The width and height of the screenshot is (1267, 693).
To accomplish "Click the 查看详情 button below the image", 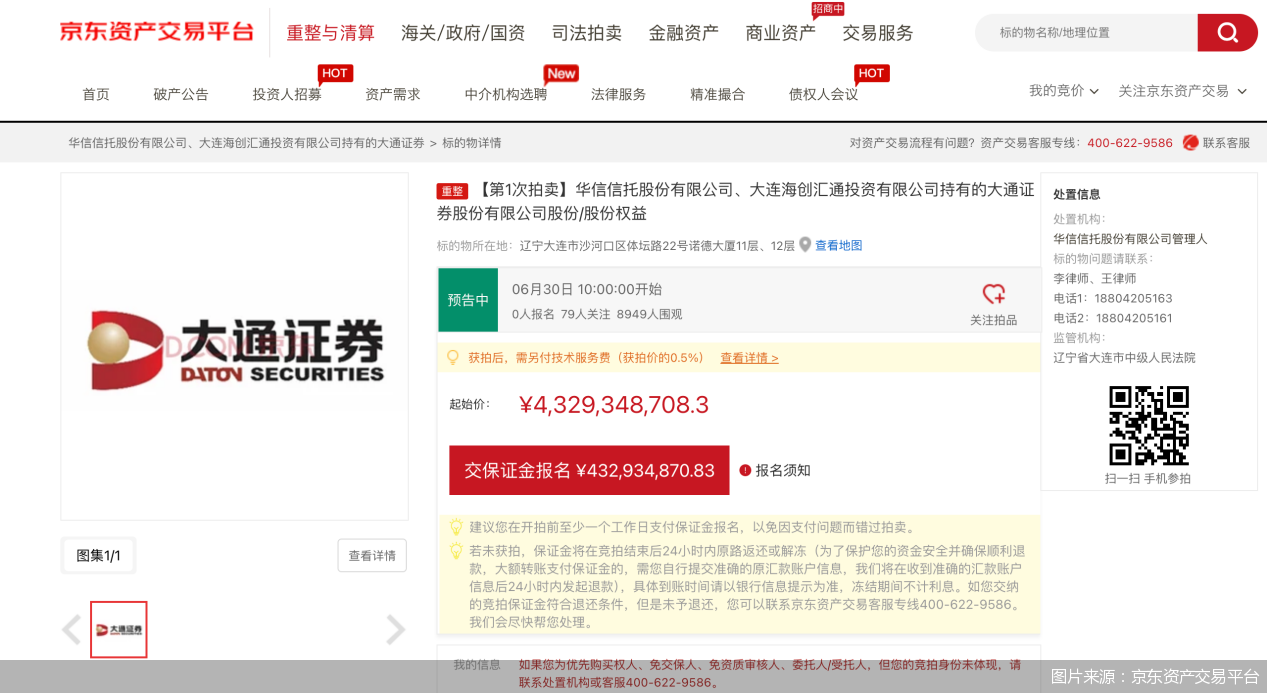I will [x=372, y=556].
